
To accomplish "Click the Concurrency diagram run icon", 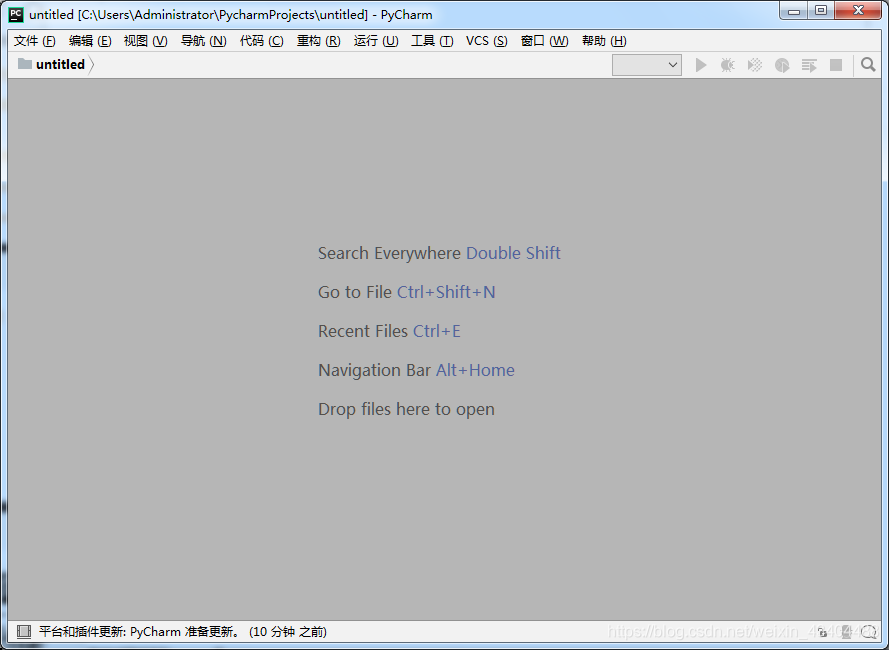I will pos(809,65).
